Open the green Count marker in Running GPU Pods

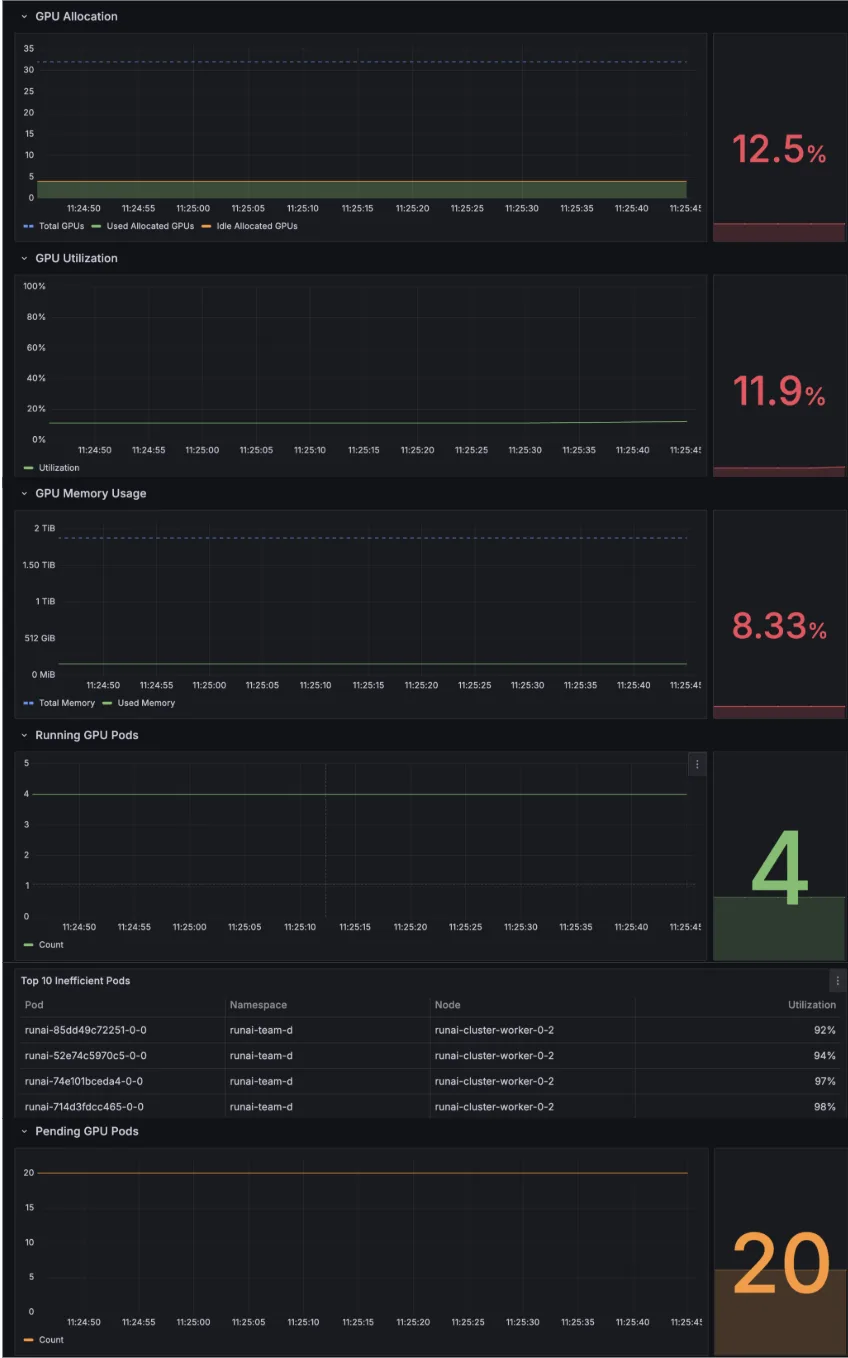tap(28, 944)
